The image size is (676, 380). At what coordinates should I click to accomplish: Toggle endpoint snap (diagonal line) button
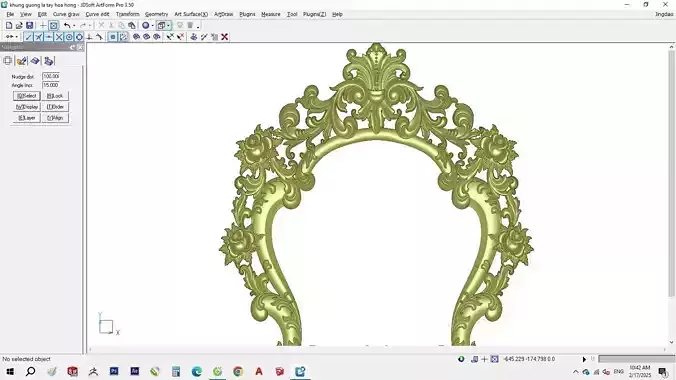pos(28,37)
